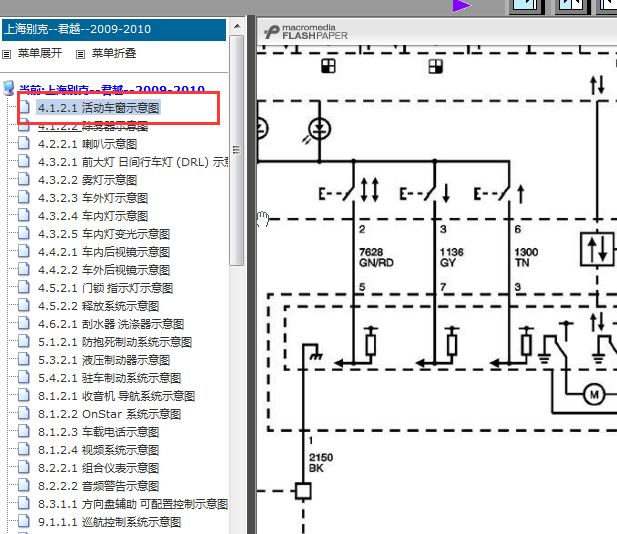Click page icon beside 8.2.2.2 音频警告示意图
The height and width of the screenshot is (534, 617).
[24, 485]
